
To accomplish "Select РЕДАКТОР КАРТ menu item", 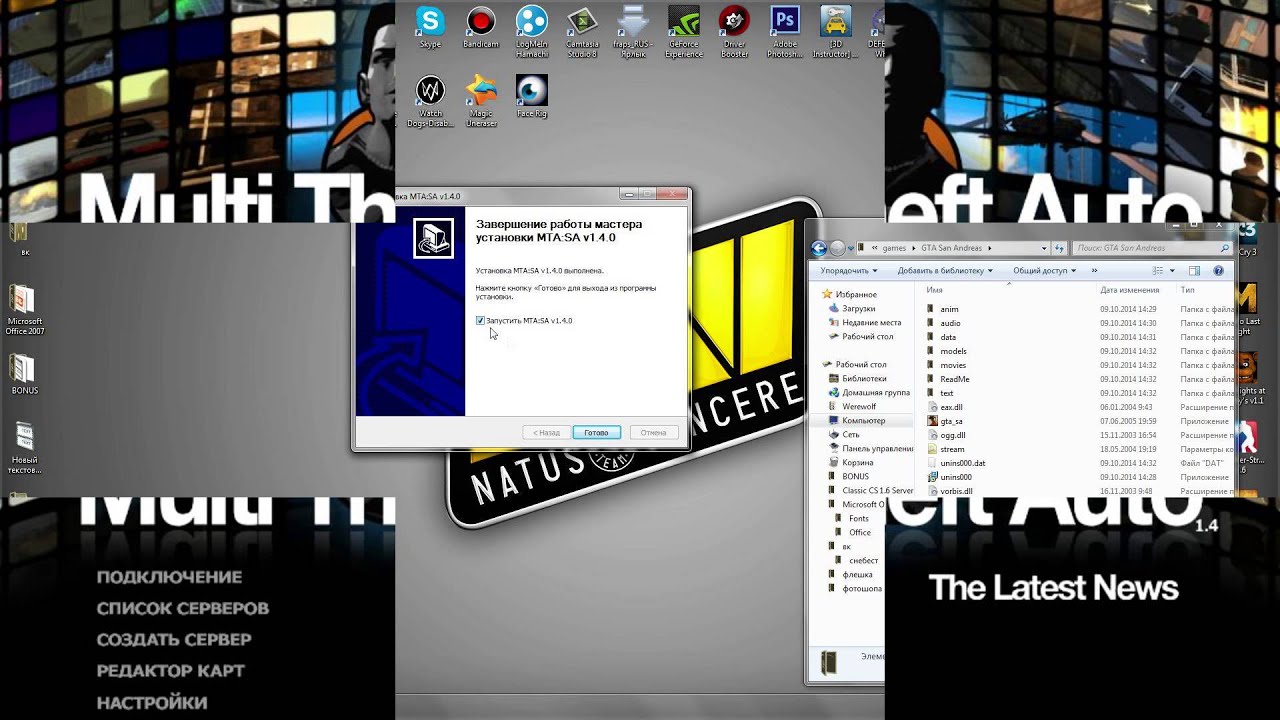I will [x=171, y=671].
